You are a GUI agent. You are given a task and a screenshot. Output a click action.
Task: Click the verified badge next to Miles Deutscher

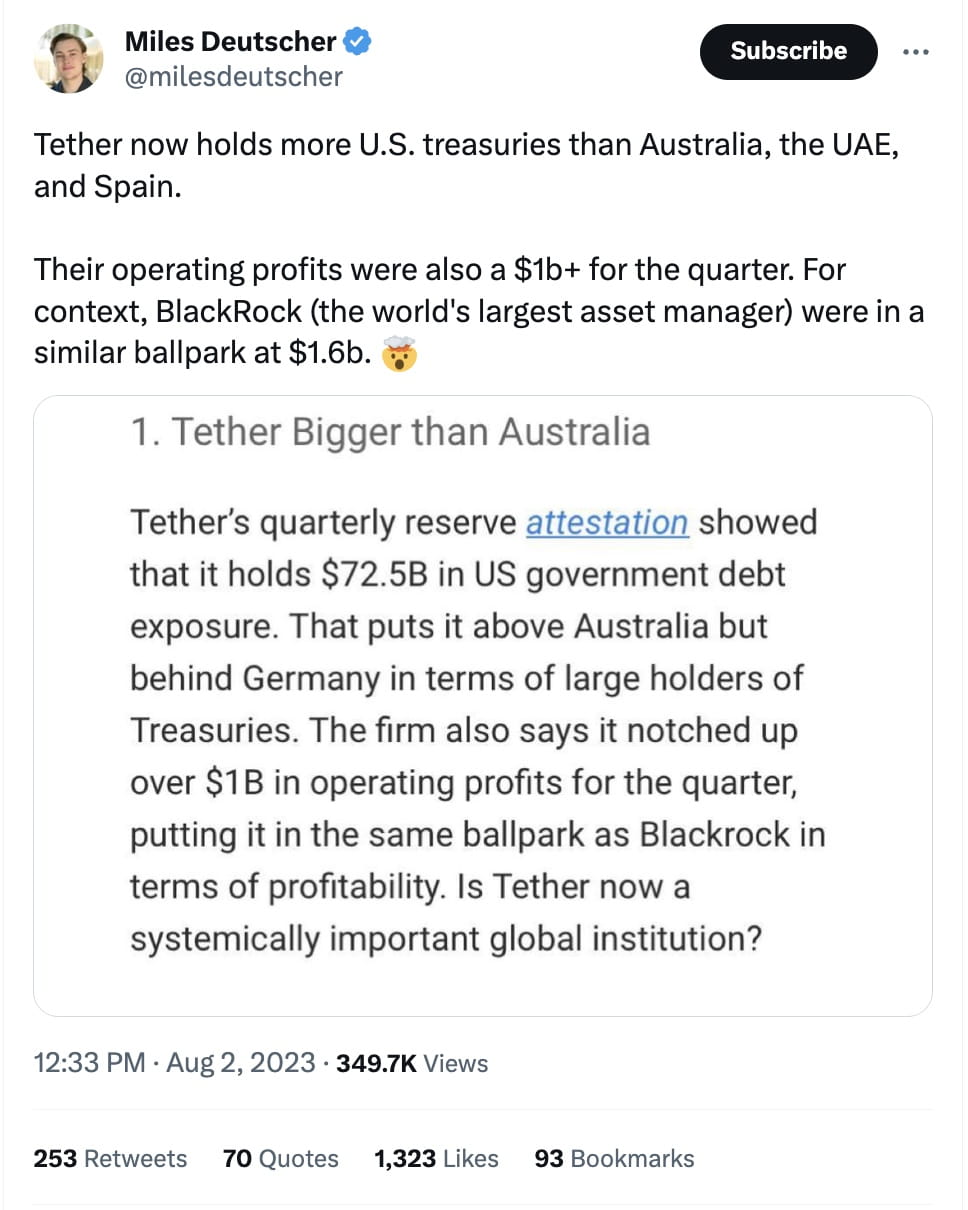coord(356,41)
